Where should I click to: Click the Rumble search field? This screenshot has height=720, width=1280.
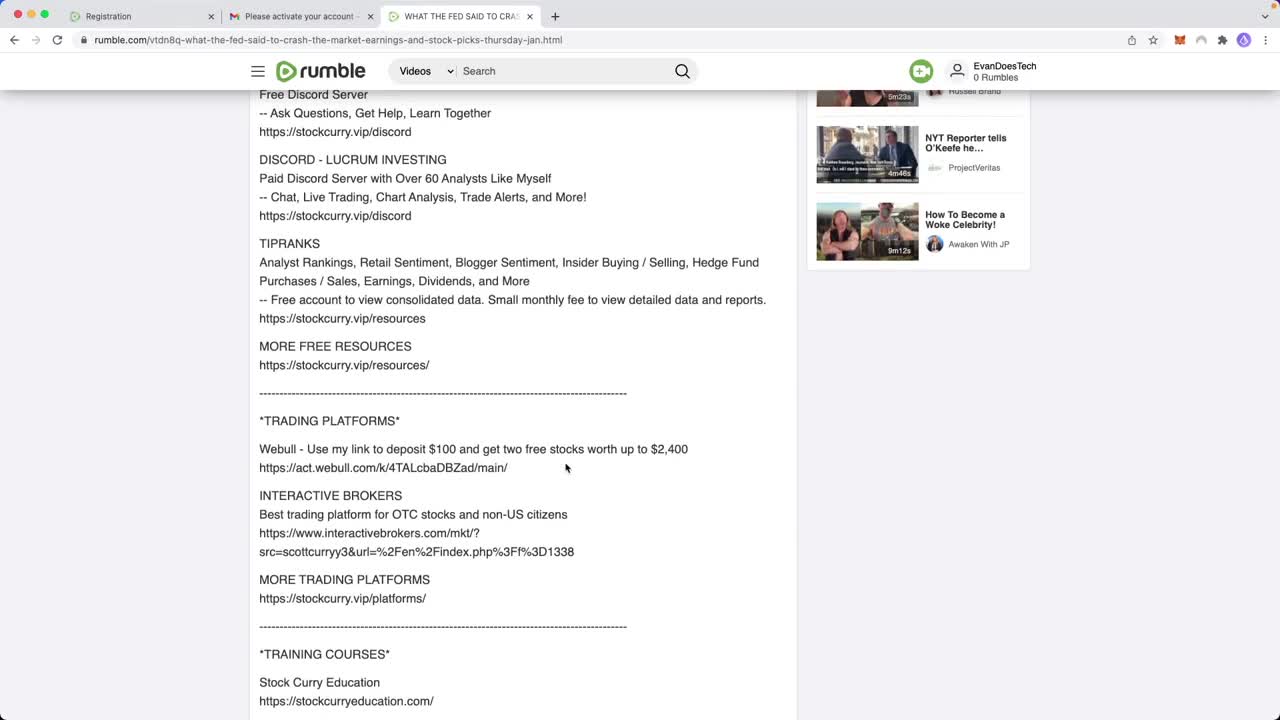click(x=565, y=71)
